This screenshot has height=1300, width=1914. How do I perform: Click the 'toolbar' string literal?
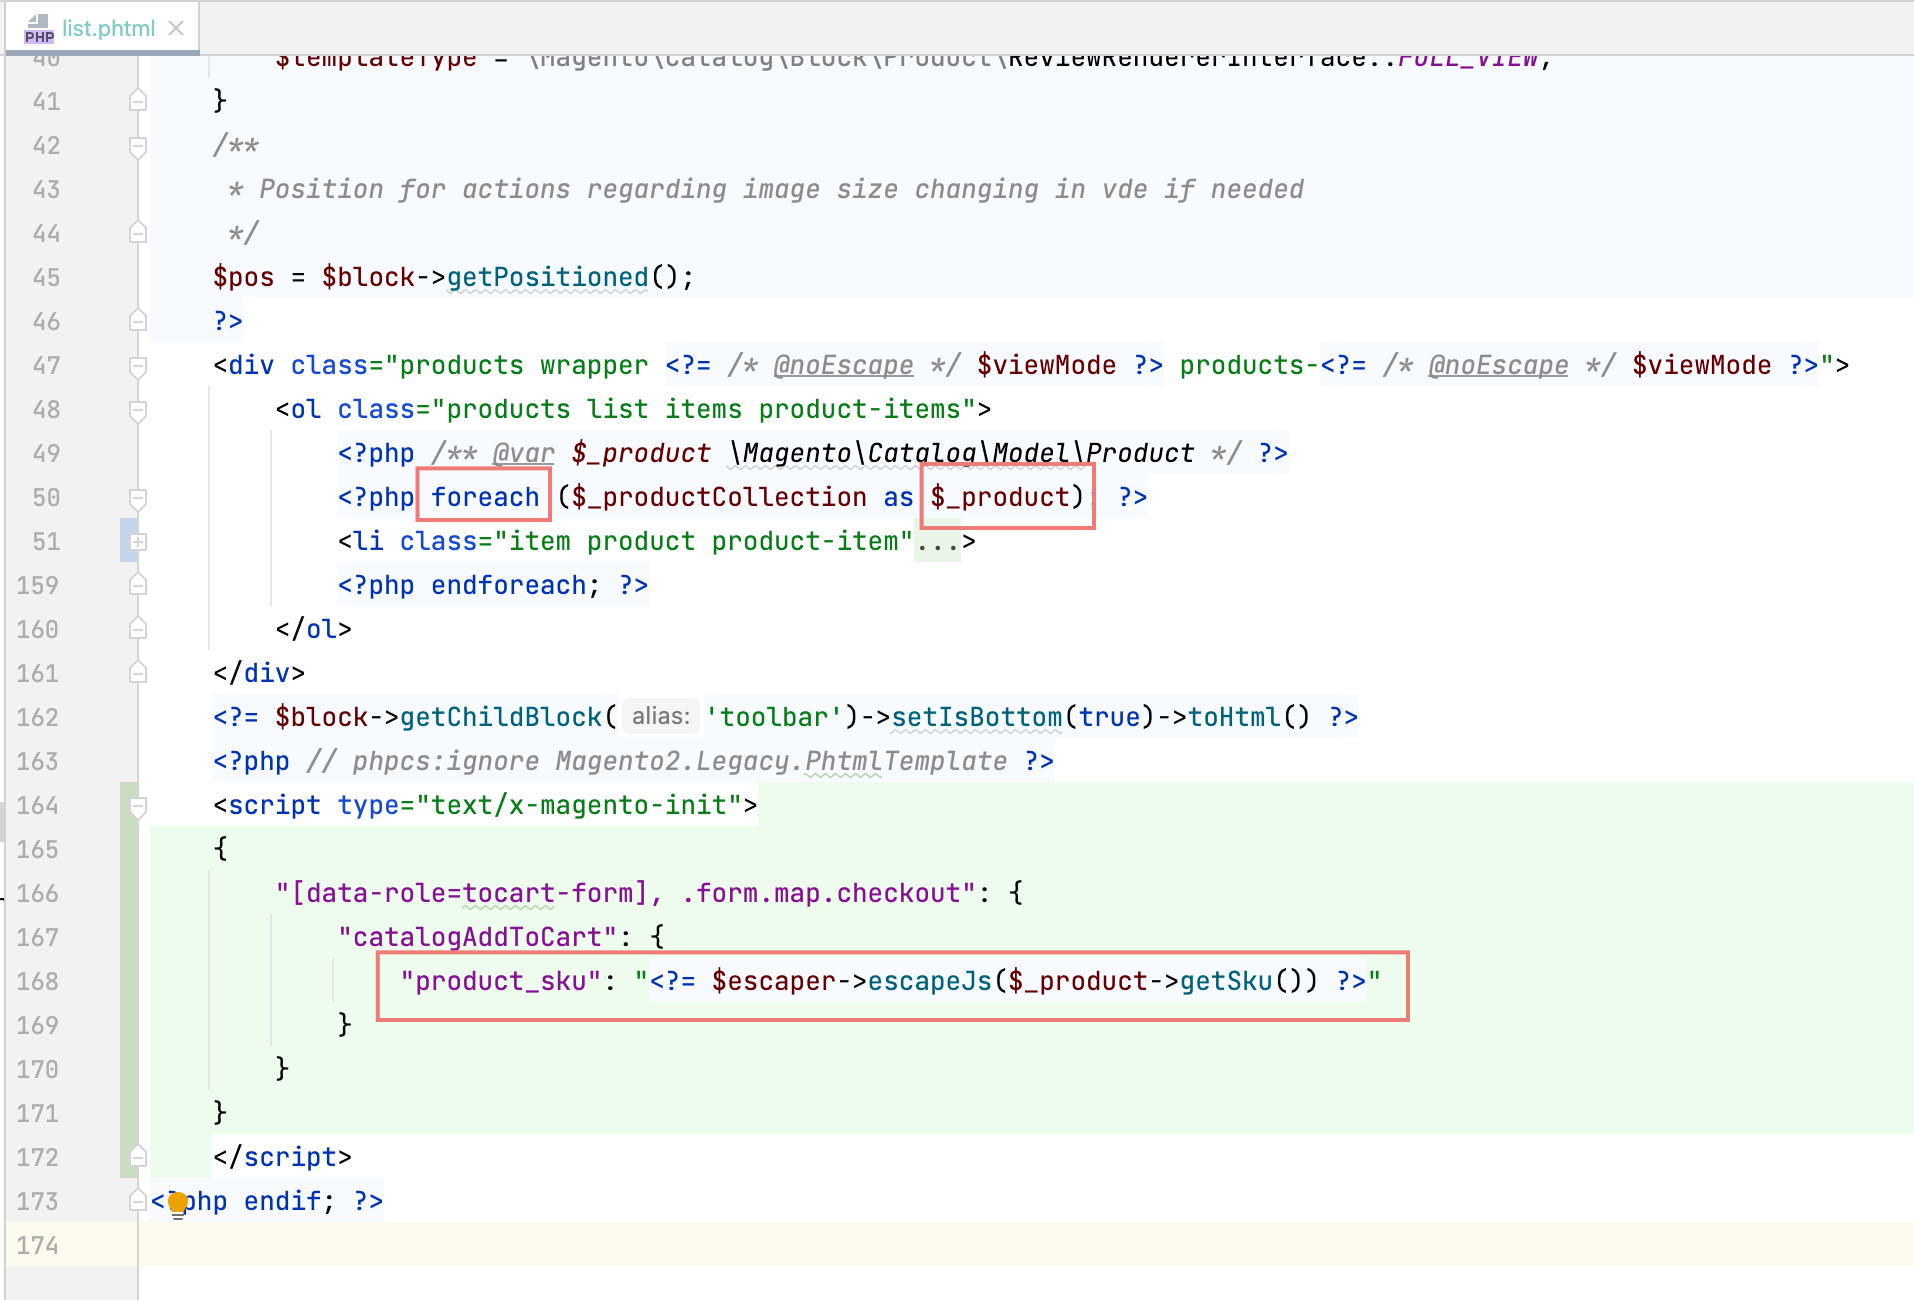pyautogui.click(x=775, y=717)
